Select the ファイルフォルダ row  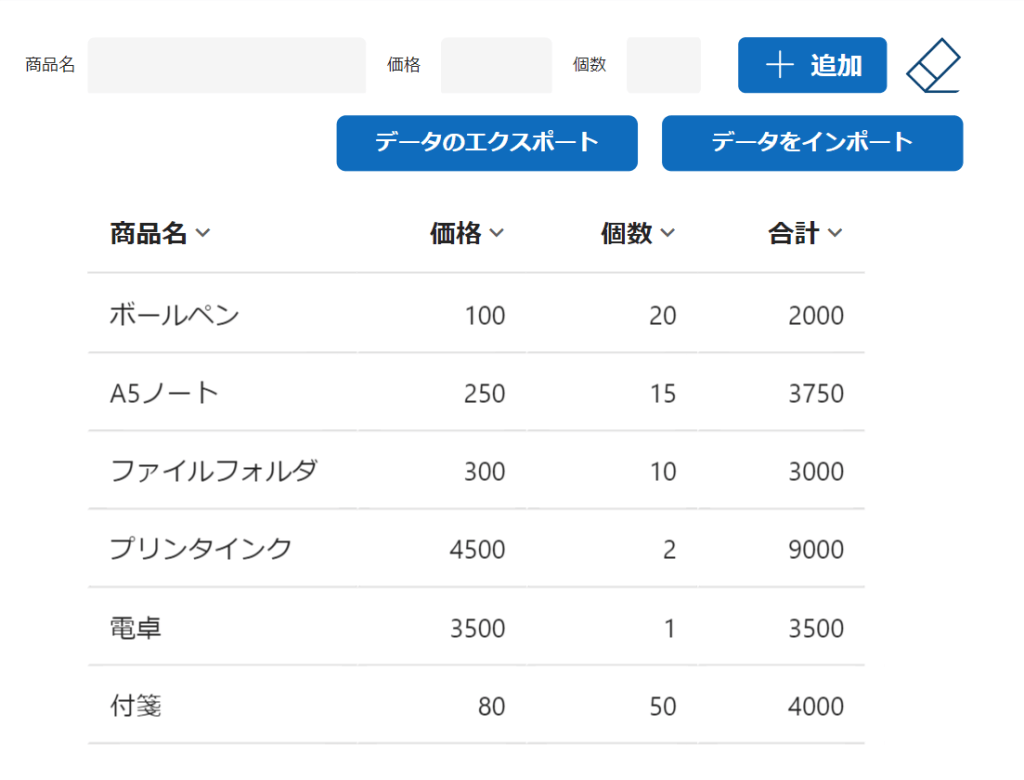click(x=213, y=471)
